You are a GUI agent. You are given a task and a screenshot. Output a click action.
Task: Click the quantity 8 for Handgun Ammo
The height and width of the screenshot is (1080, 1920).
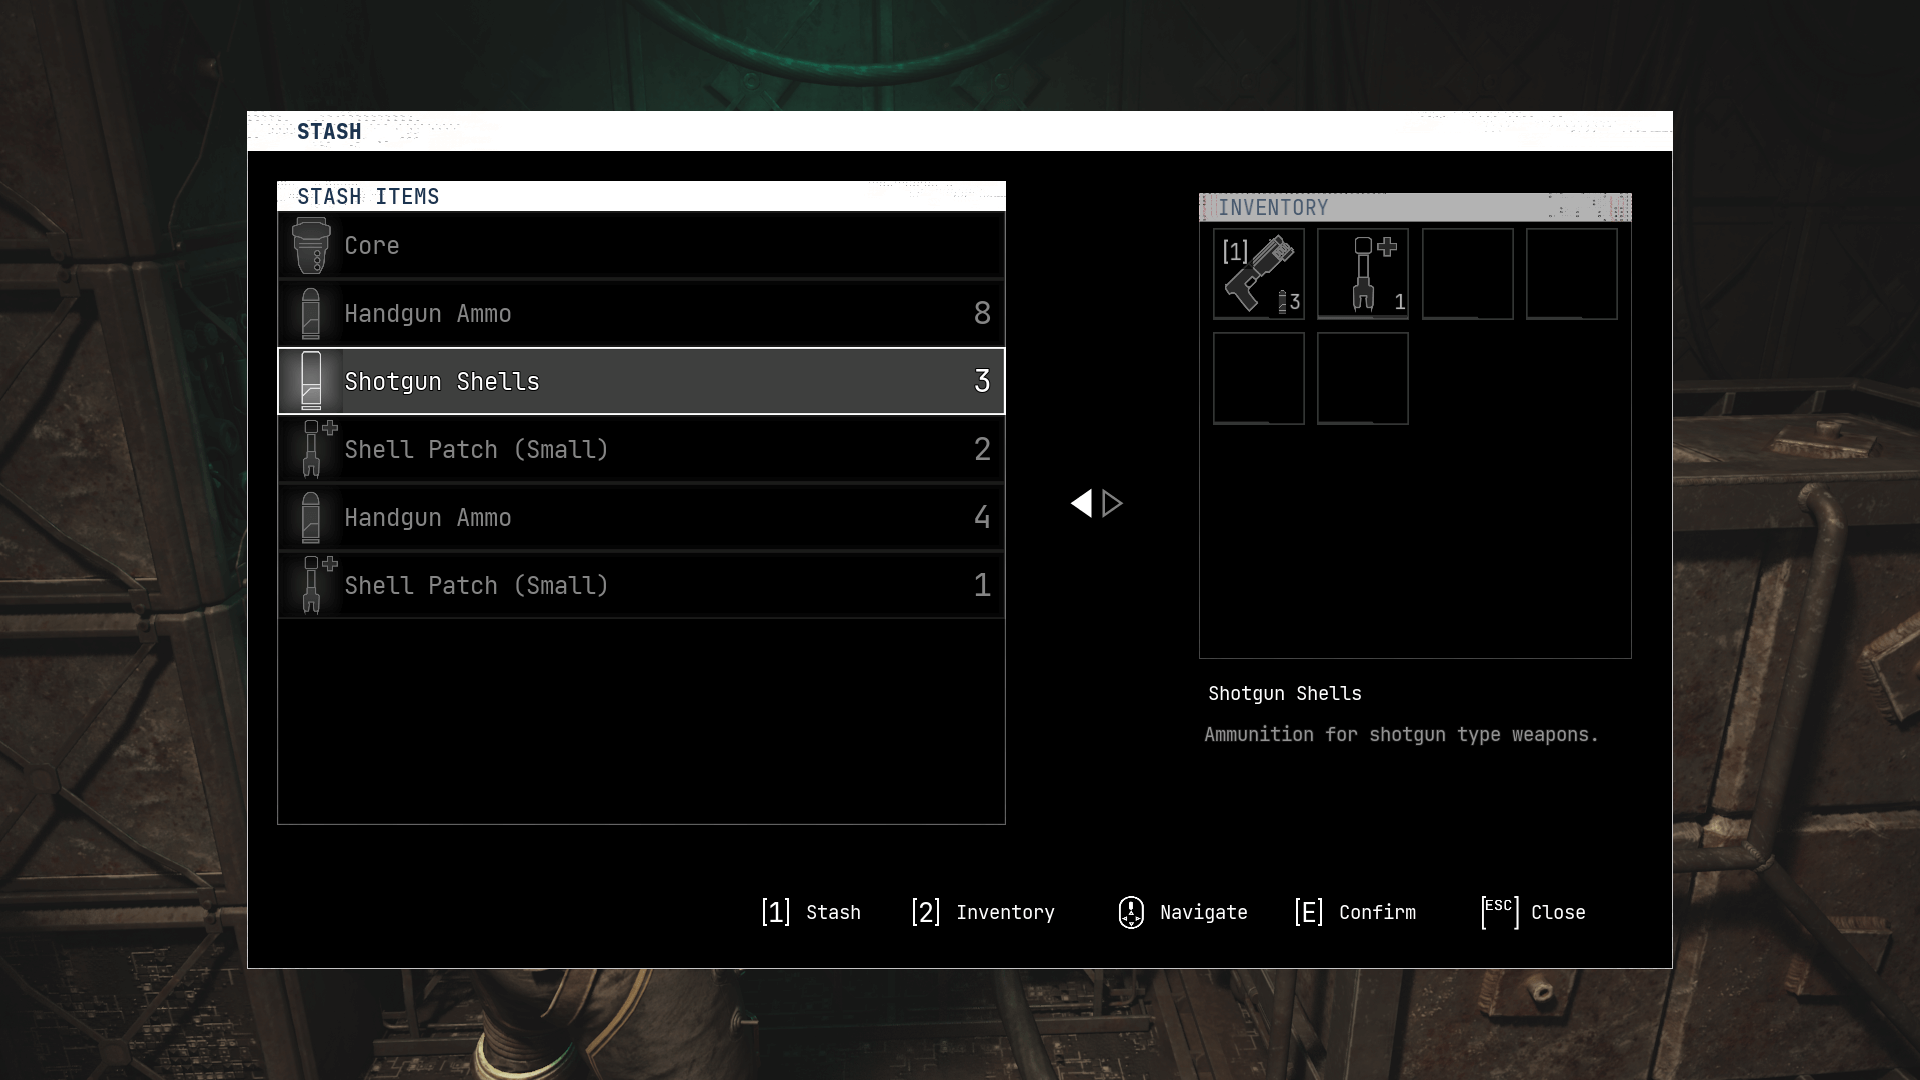tap(982, 313)
